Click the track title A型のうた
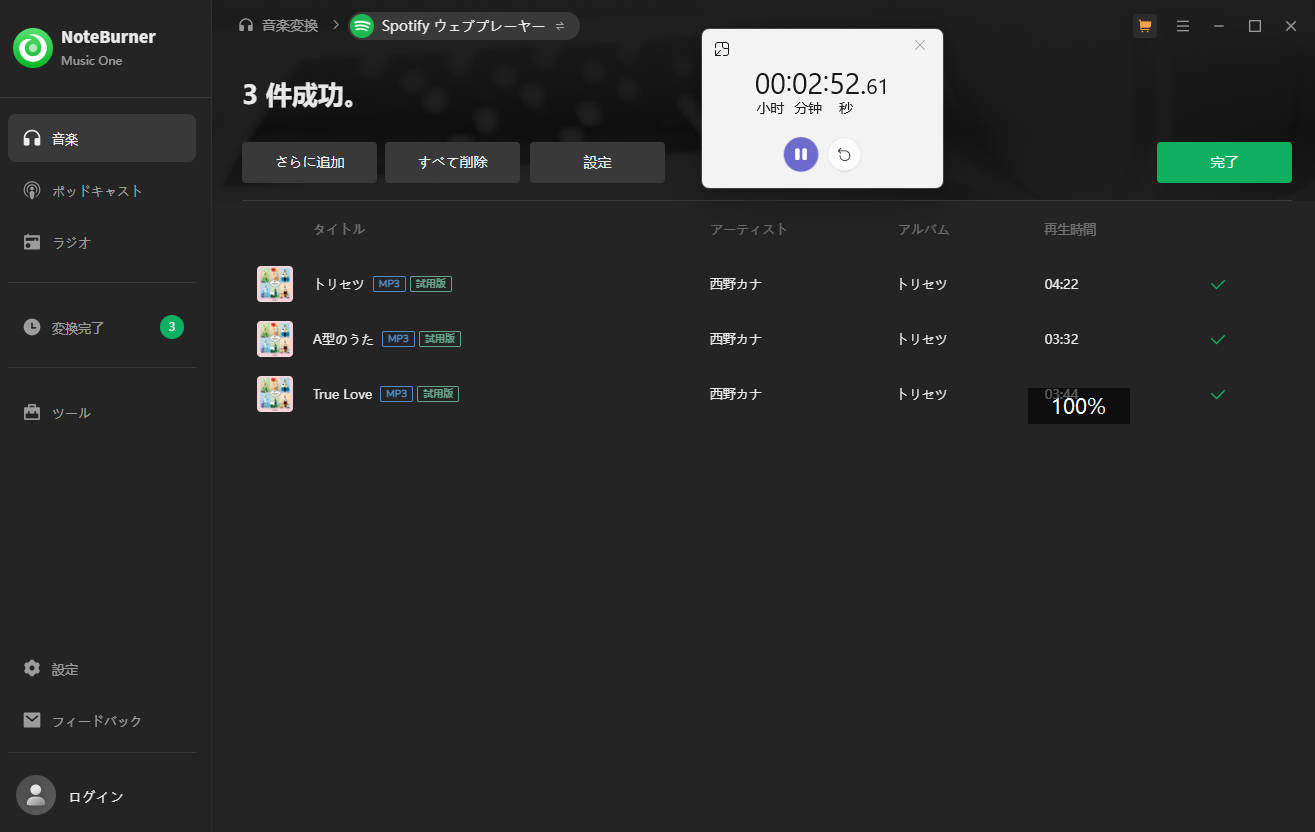The height and width of the screenshot is (832, 1315). tap(343, 339)
